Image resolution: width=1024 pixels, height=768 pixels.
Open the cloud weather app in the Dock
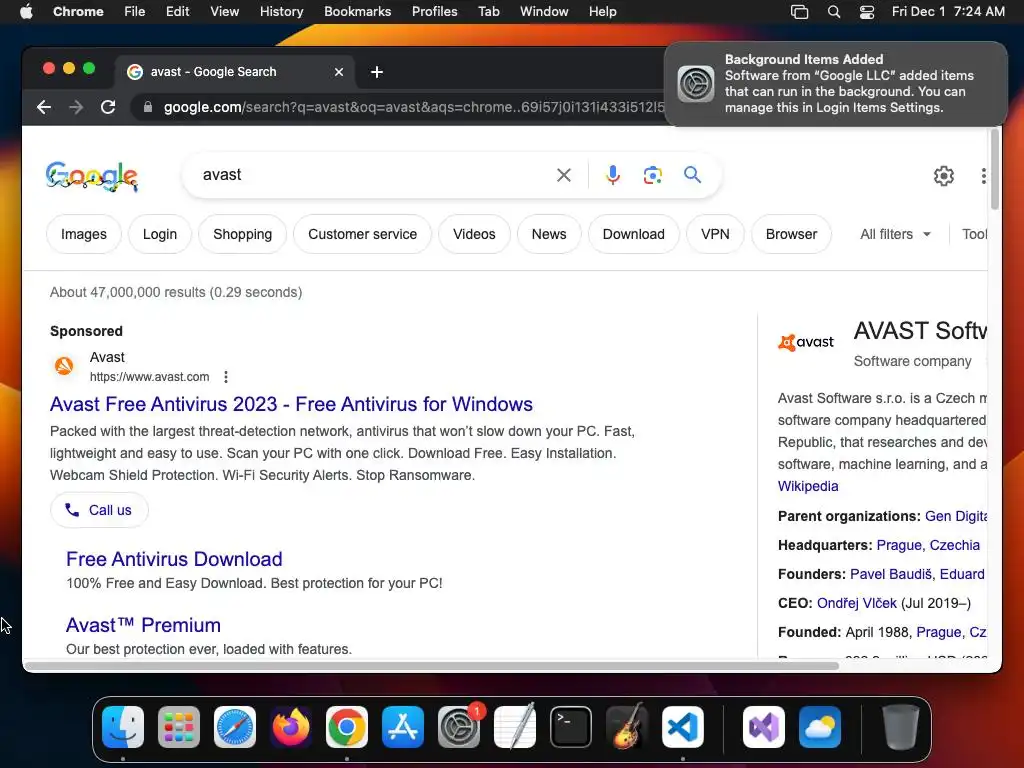point(820,727)
